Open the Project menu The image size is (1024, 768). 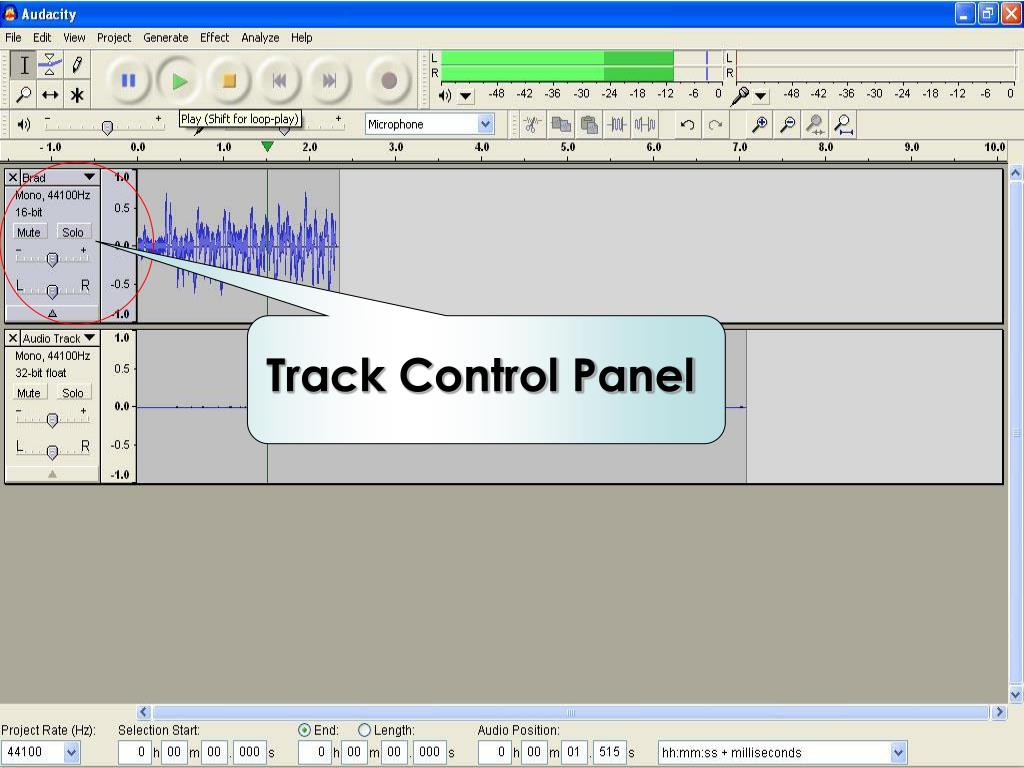(x=114, y=37)
